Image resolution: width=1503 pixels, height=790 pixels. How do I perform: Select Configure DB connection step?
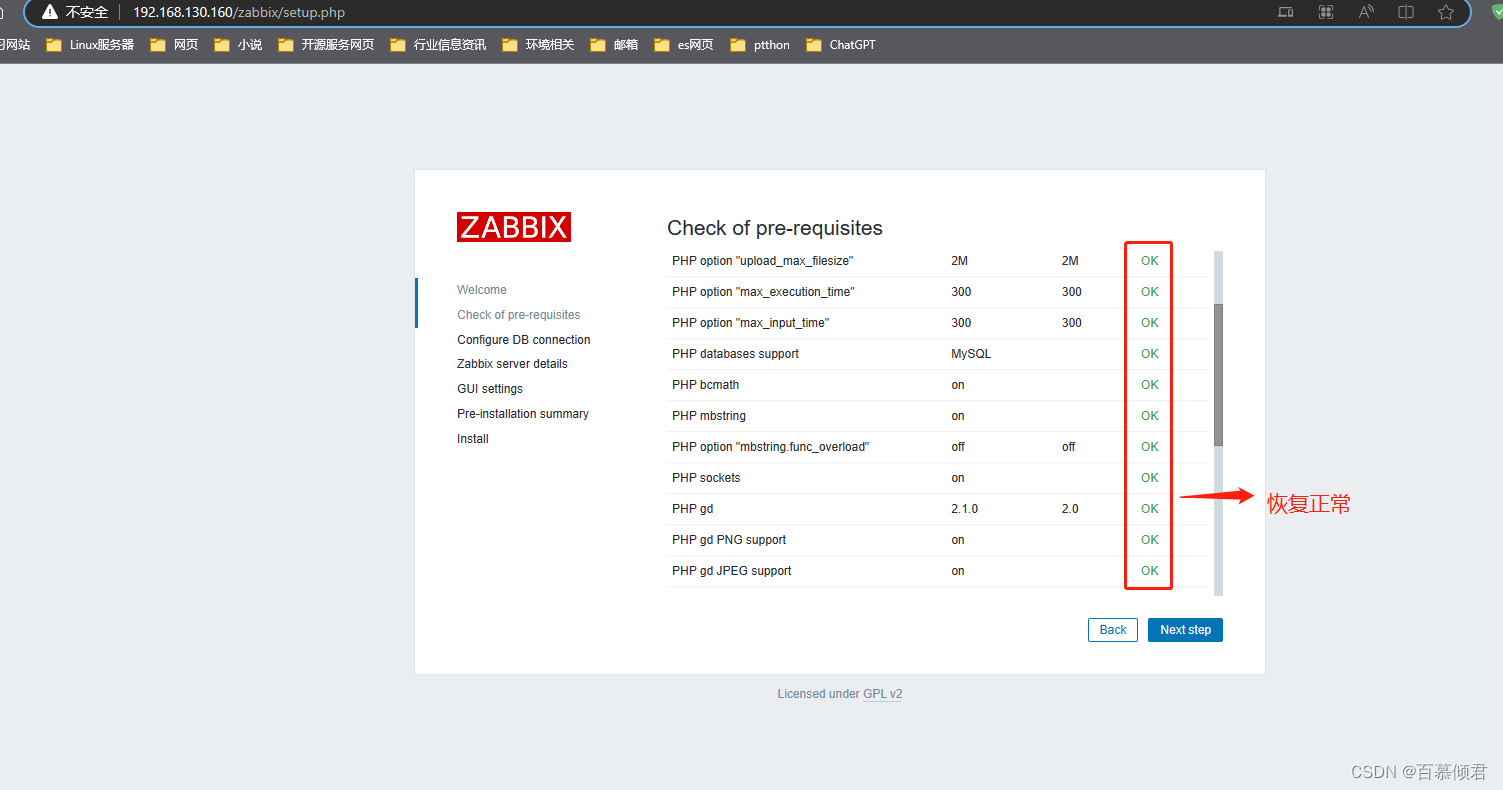point(524,340)
